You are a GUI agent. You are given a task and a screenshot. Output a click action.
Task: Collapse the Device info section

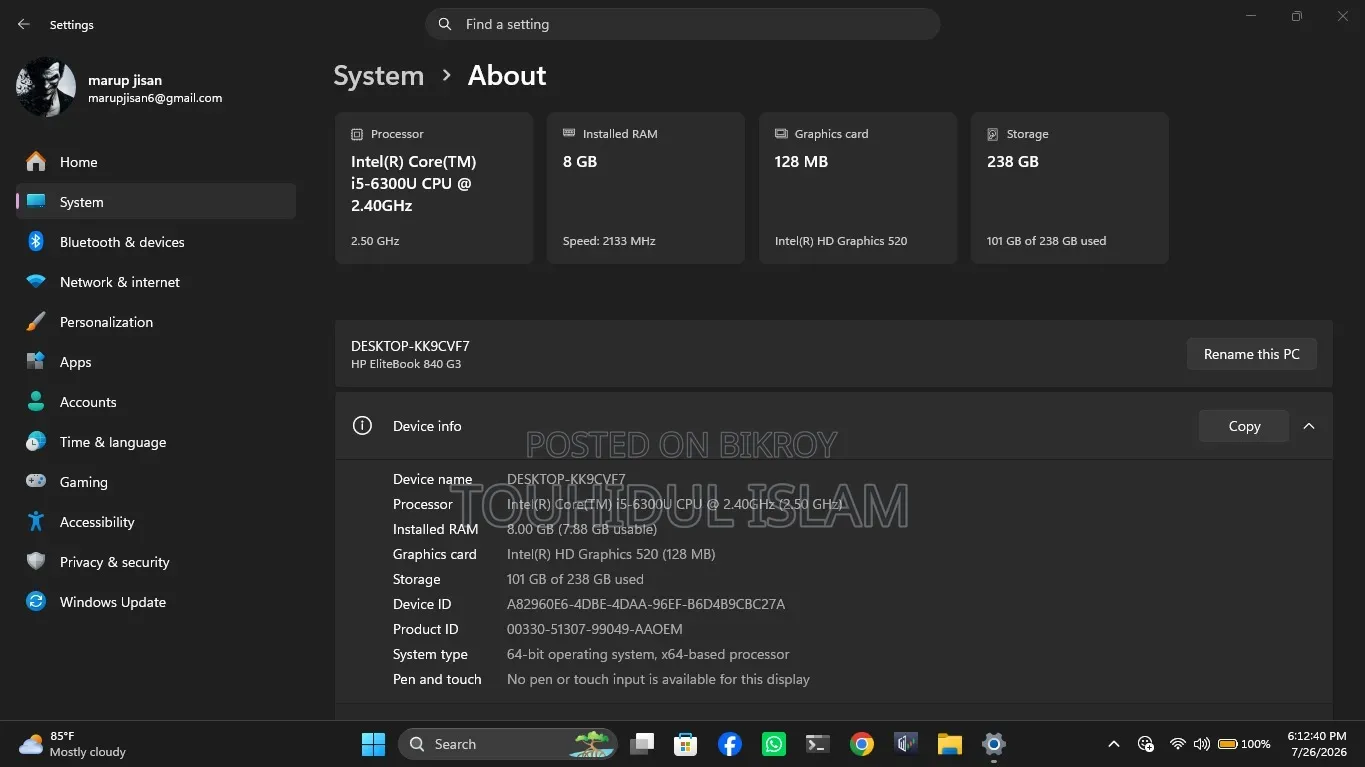point(1309,426)
